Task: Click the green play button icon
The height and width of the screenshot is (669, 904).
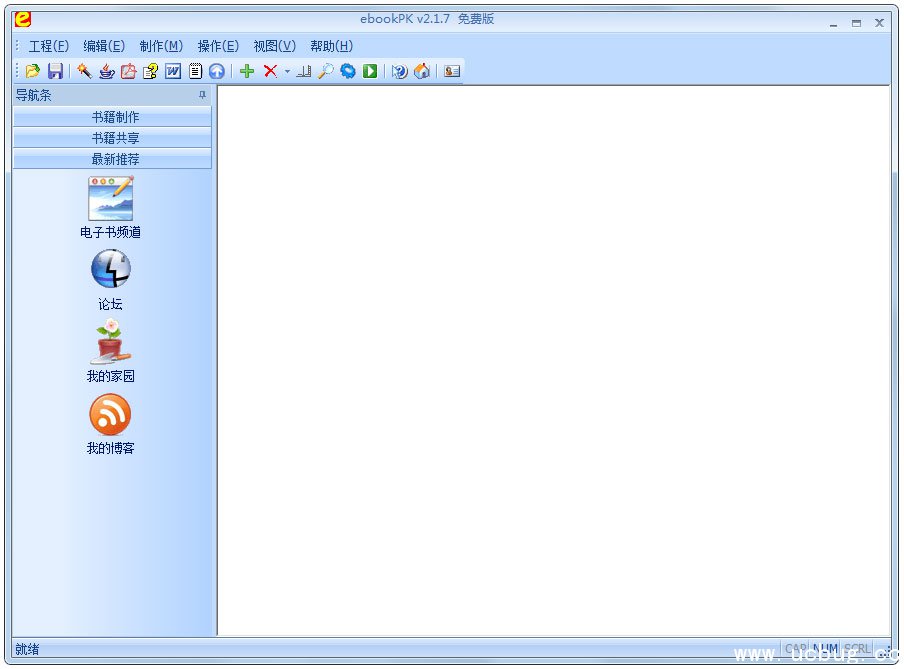Action: (370, 71)
